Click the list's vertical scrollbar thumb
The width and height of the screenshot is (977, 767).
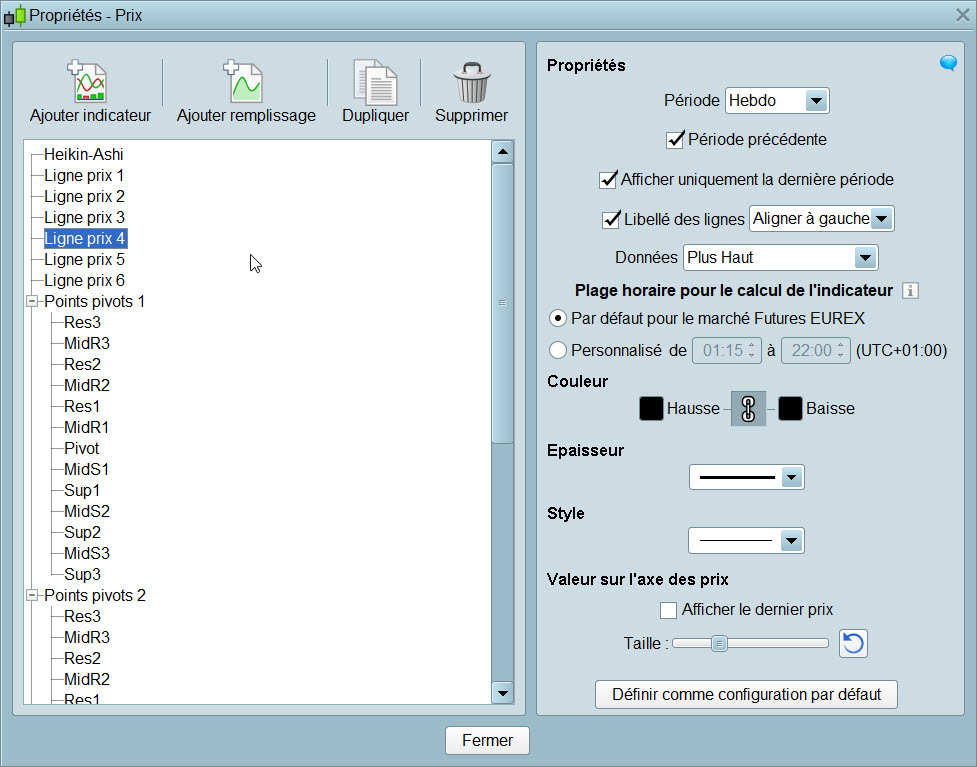[502, 303]
